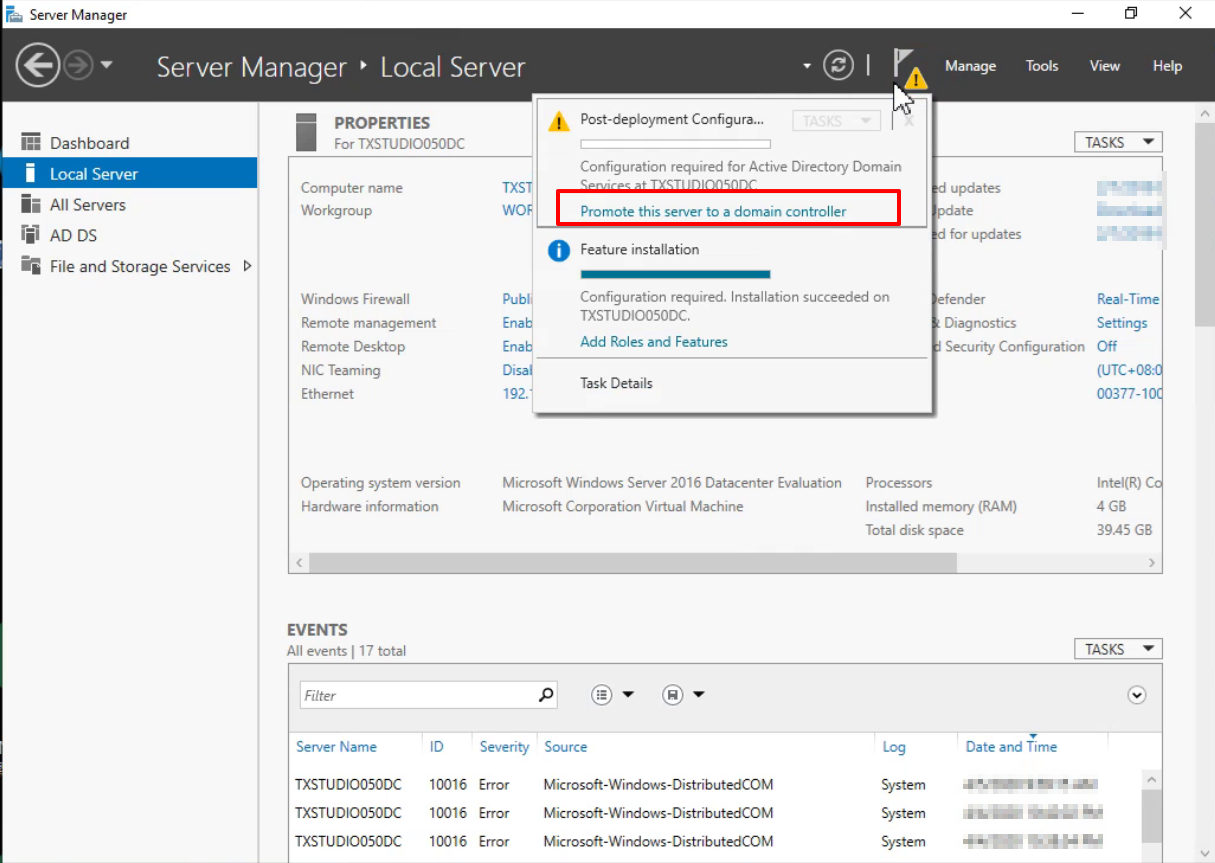Click the main window scroll up arrow
The image size is (1215, 863).
pos(1205,113)
